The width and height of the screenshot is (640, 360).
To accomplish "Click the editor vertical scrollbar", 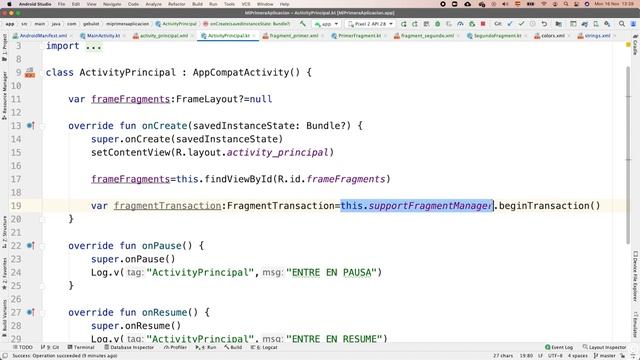I will [629, 155].
